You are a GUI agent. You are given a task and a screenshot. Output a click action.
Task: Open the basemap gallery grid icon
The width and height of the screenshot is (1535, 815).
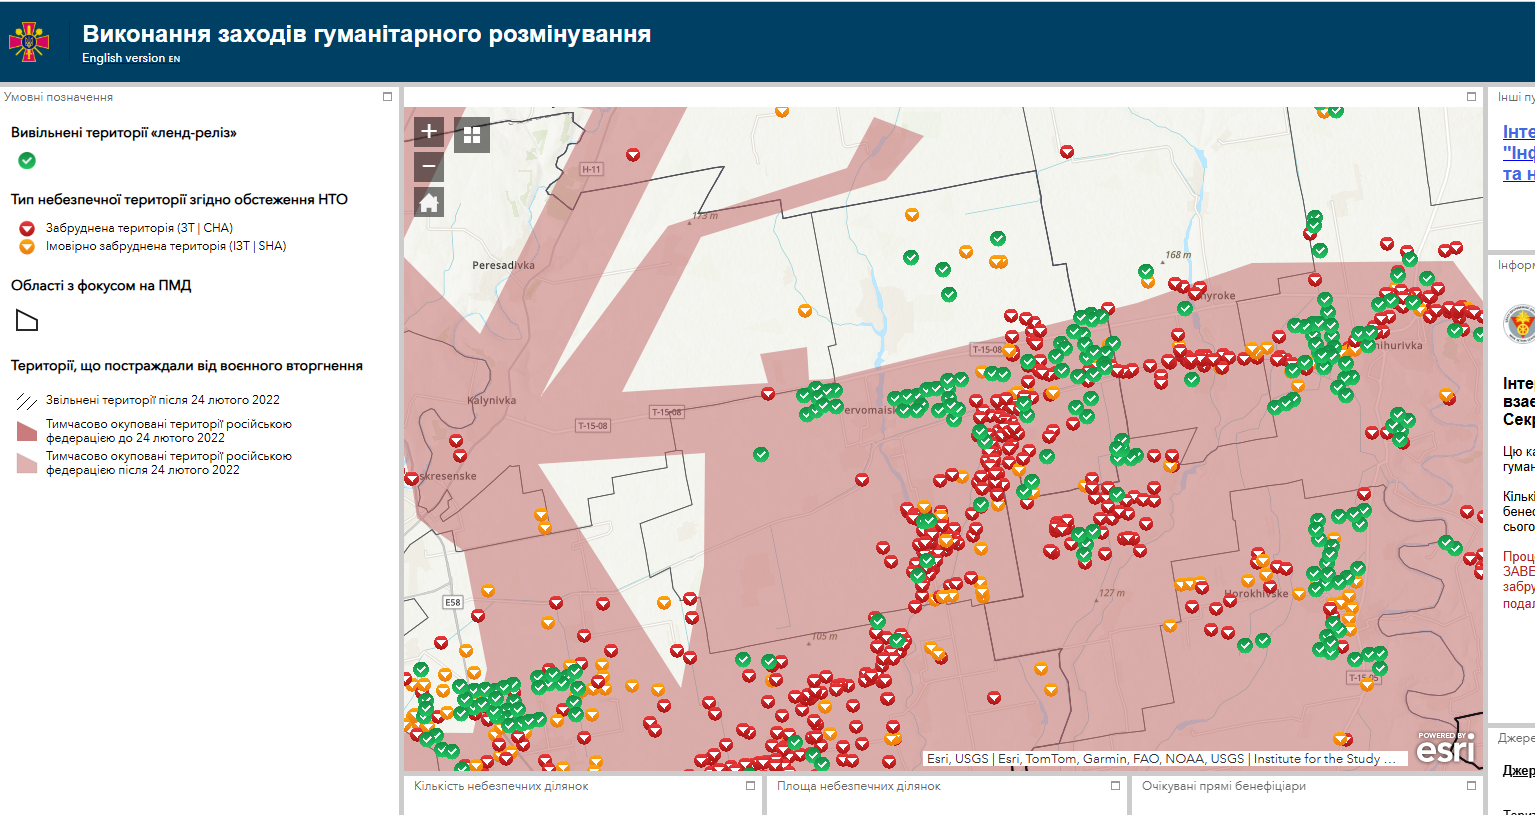[472, 134]
